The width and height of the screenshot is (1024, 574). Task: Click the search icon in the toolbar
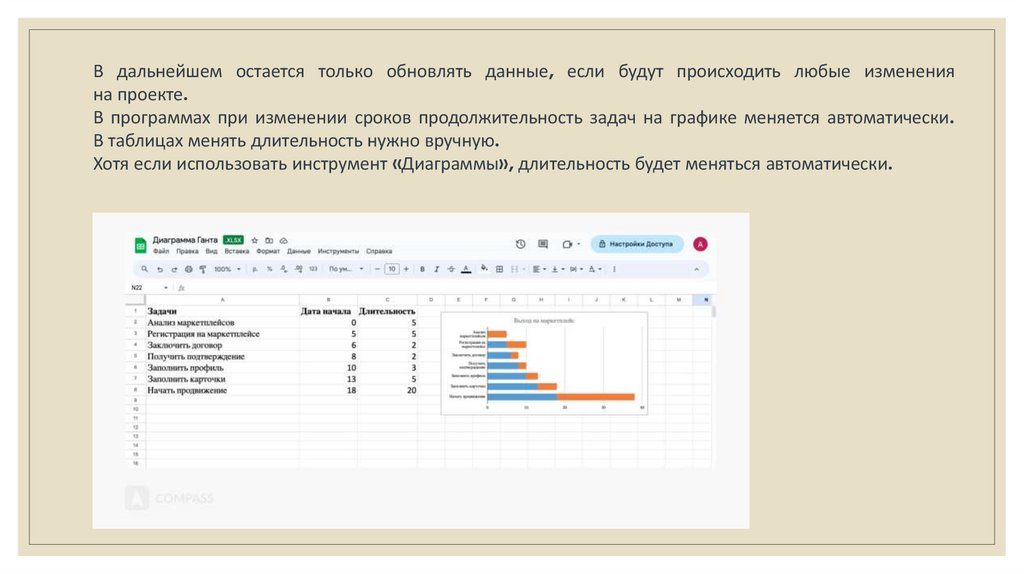tap(145, 269)
